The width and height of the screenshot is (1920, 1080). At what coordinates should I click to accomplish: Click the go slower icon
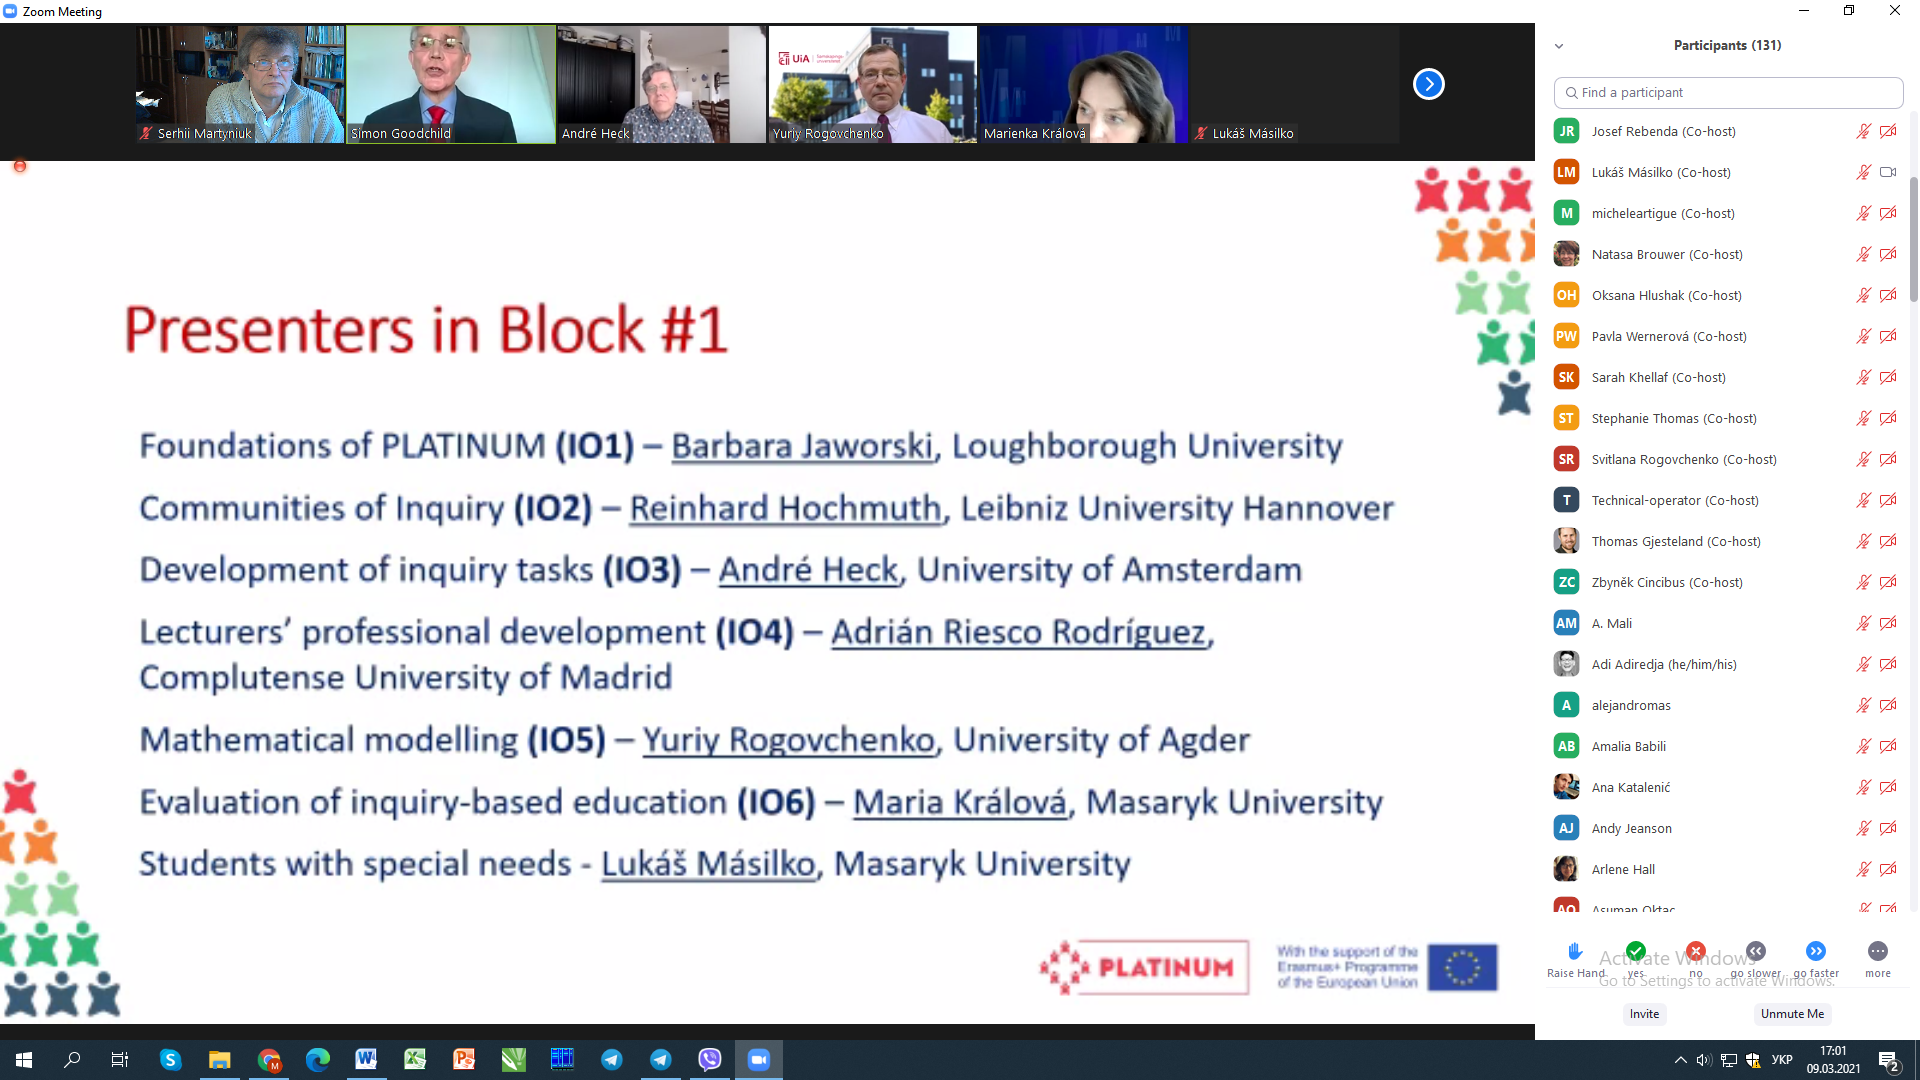point(1755,951)
